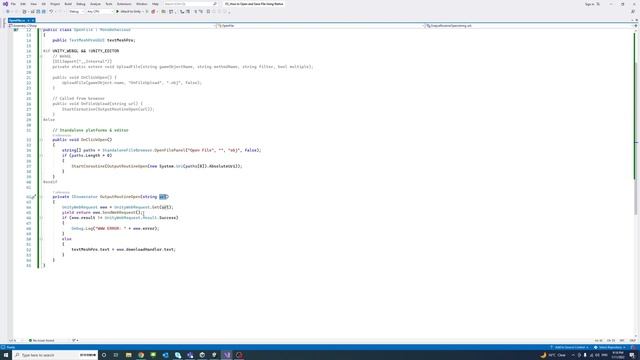This screenshot has width=640, height=360.
Task: Expand the Attach to Unity dropdown arrow
Action: click(143, 11)
